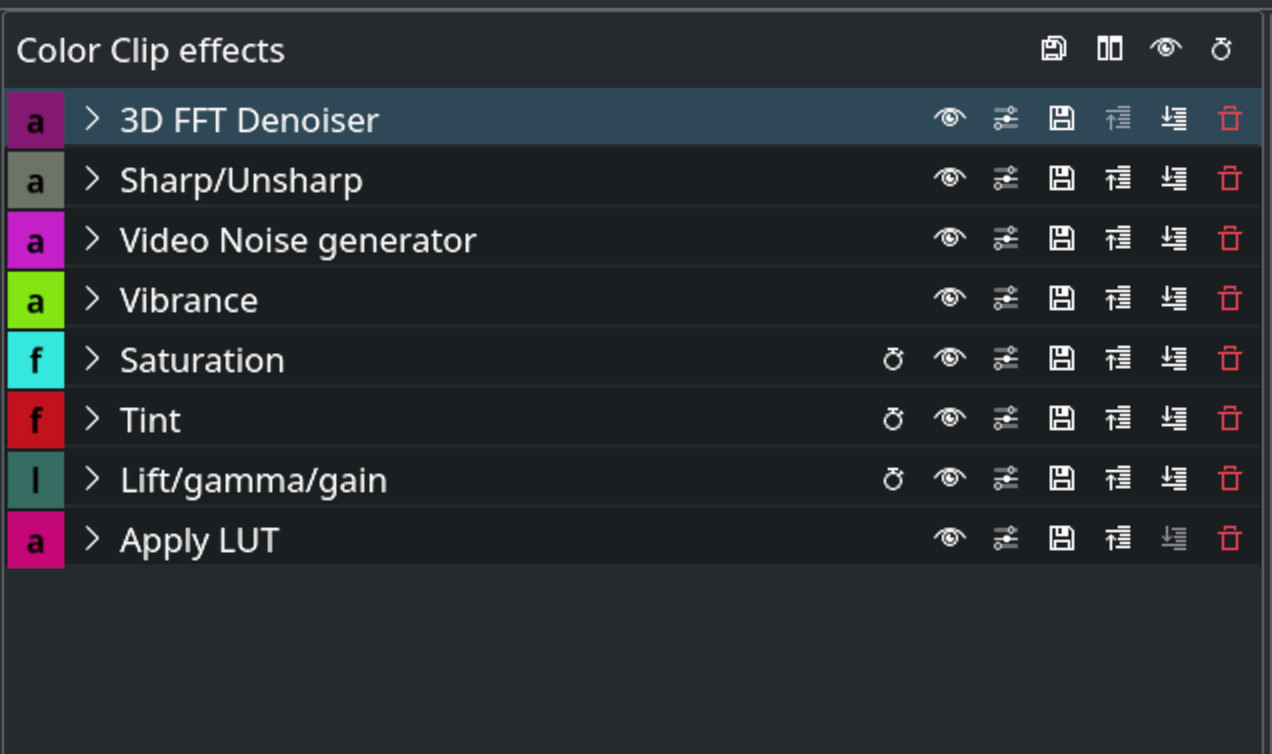Open presets for Saturation effect
The height and width of the screenshot is (754, 1272).
(x=1005, y=359)
